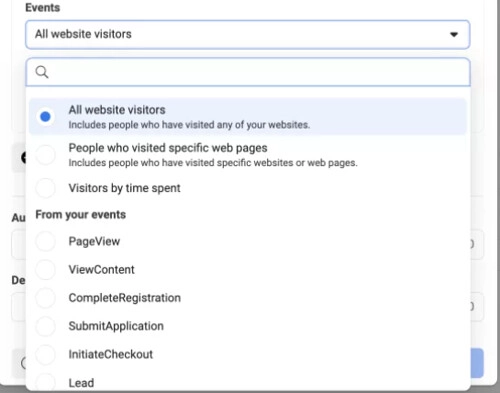This screenshot has width=500, height=393.
Task: Choose People who visited specific web pages radio
Action: pos(45,155)
